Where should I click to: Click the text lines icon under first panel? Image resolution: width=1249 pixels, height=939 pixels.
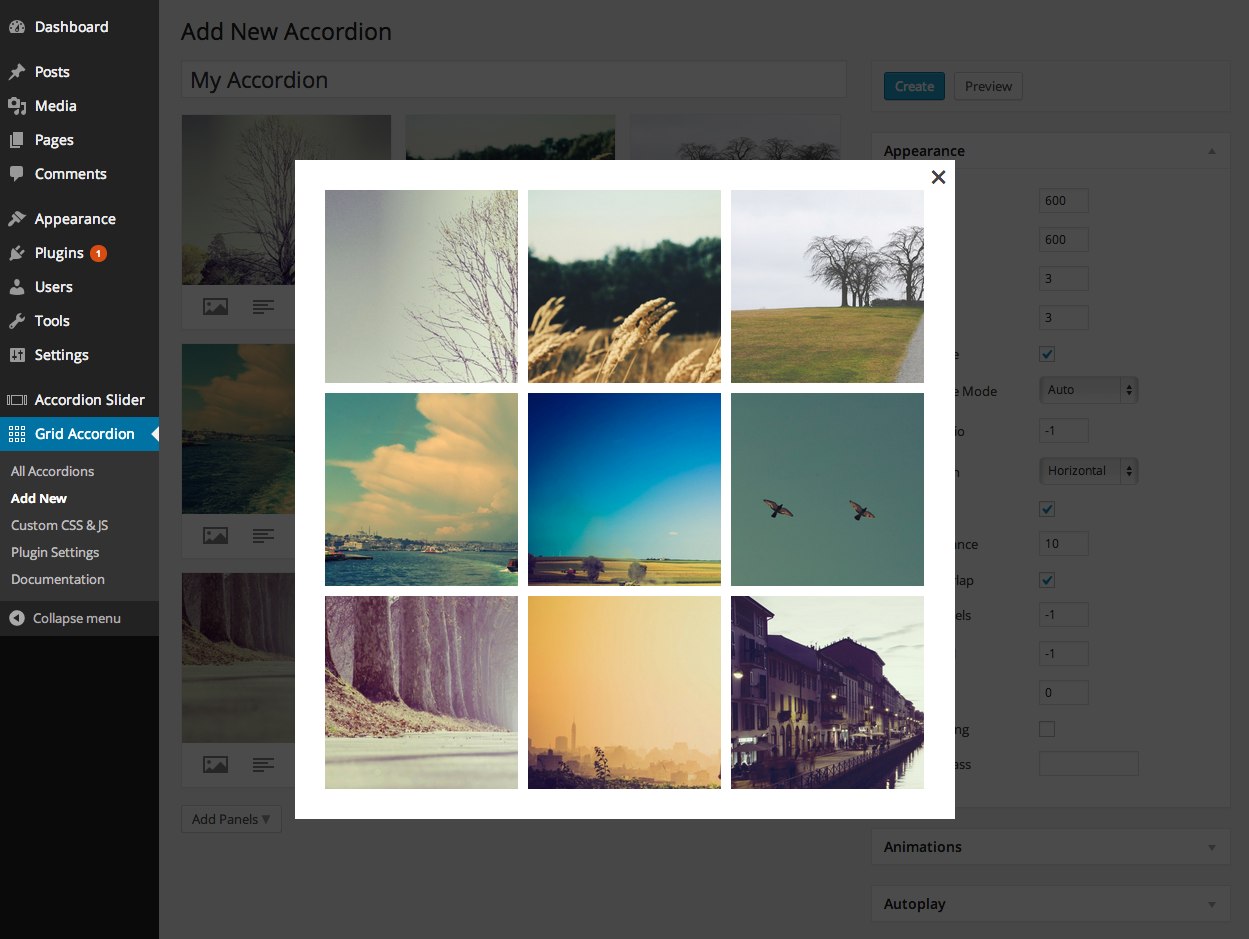point(263,307)
